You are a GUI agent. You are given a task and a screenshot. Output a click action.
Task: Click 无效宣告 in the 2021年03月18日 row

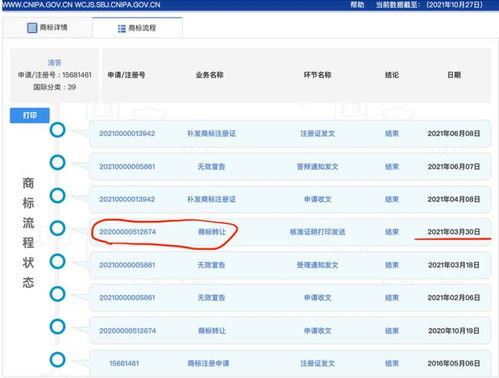pos(211,265)
